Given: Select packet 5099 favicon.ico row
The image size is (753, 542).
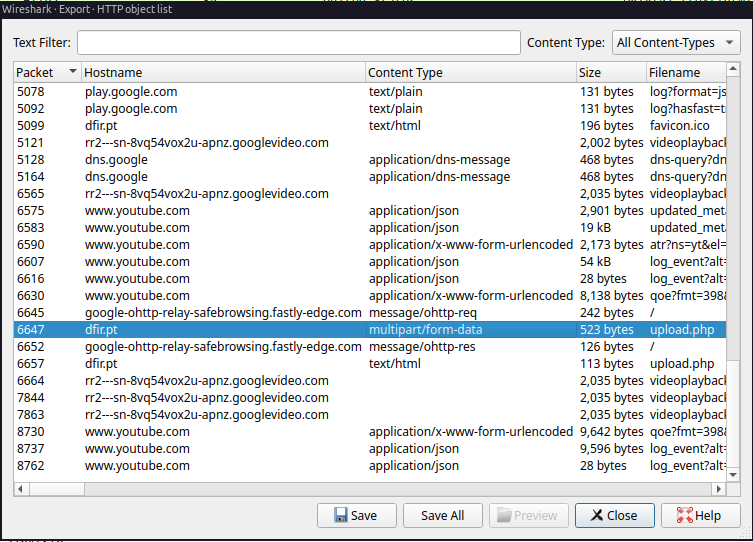Looking at the screenshot, I should click(x=370, y=126).
